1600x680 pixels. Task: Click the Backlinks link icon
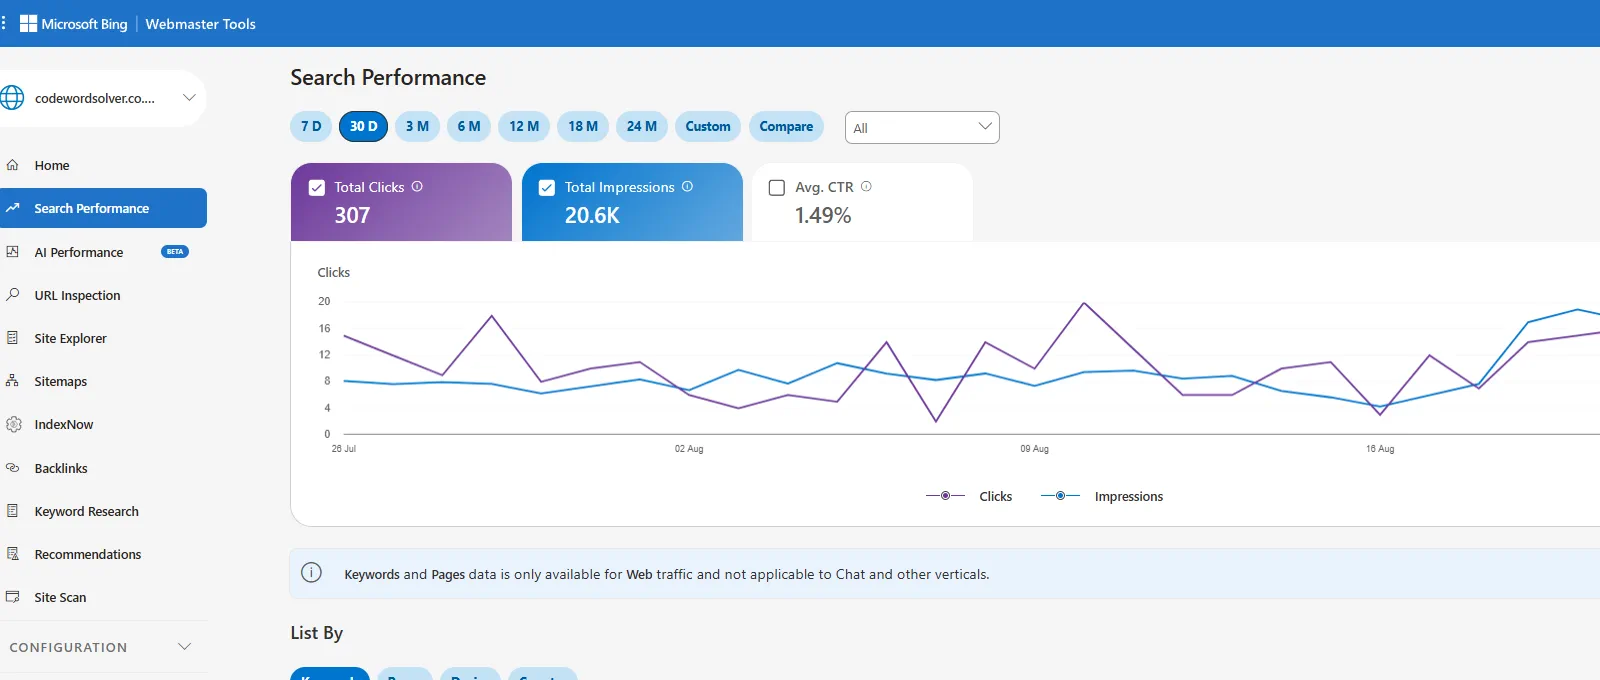click(x=13, y=468)
